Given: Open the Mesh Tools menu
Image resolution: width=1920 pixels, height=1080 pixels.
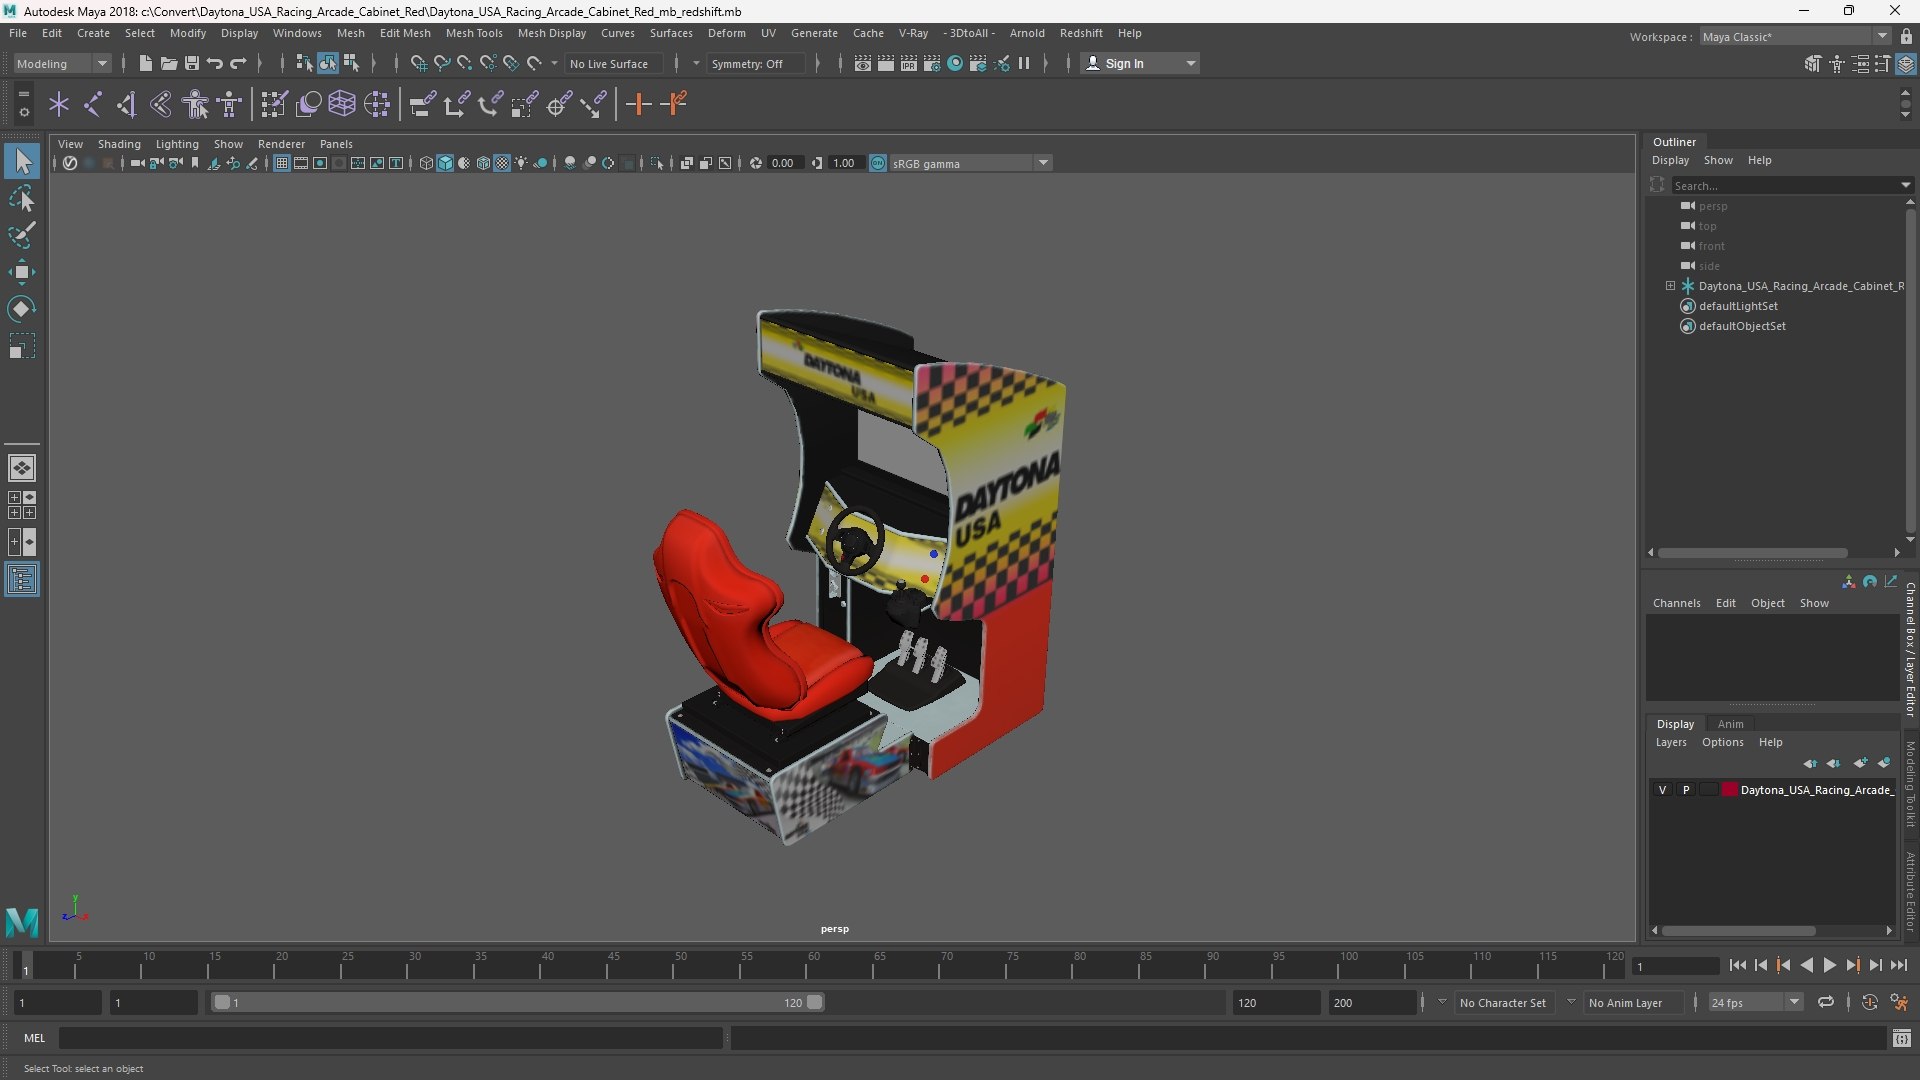Looking at the screenshot, I should (474, 33).
